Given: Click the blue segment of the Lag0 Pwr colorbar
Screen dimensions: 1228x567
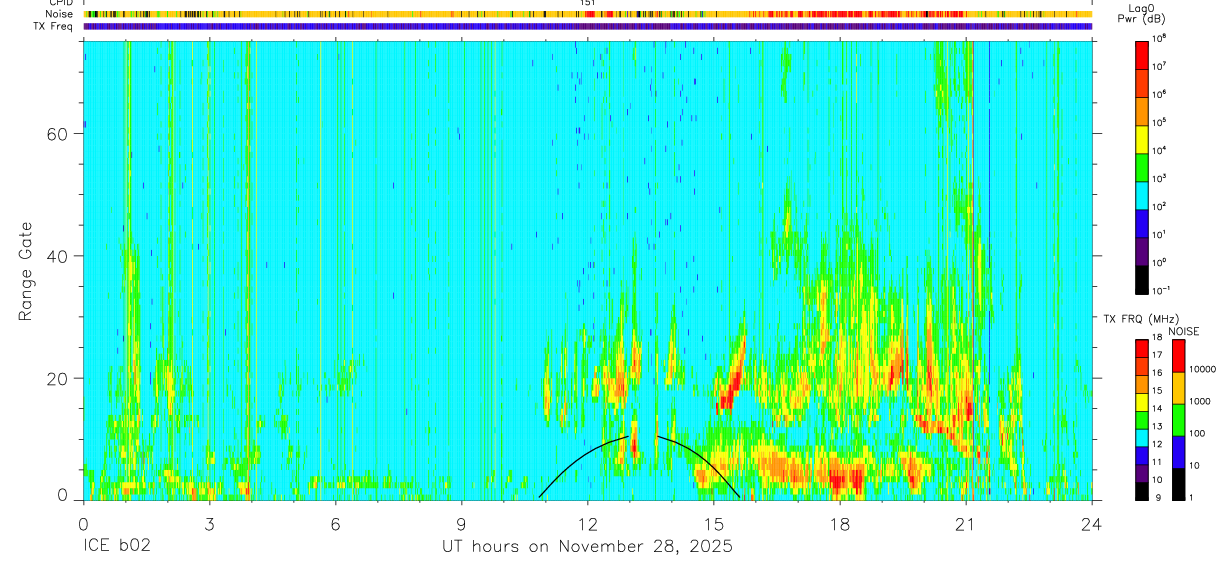Looking at the screenshot, I should point(1143,222).
